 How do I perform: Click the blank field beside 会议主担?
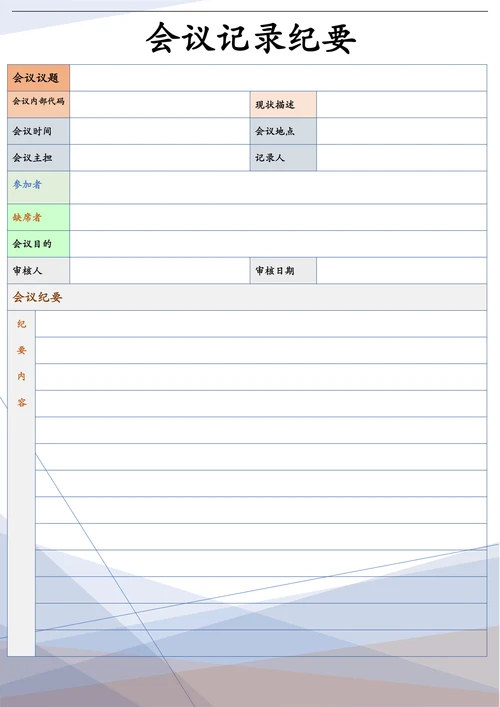click(x=160, y=158)
